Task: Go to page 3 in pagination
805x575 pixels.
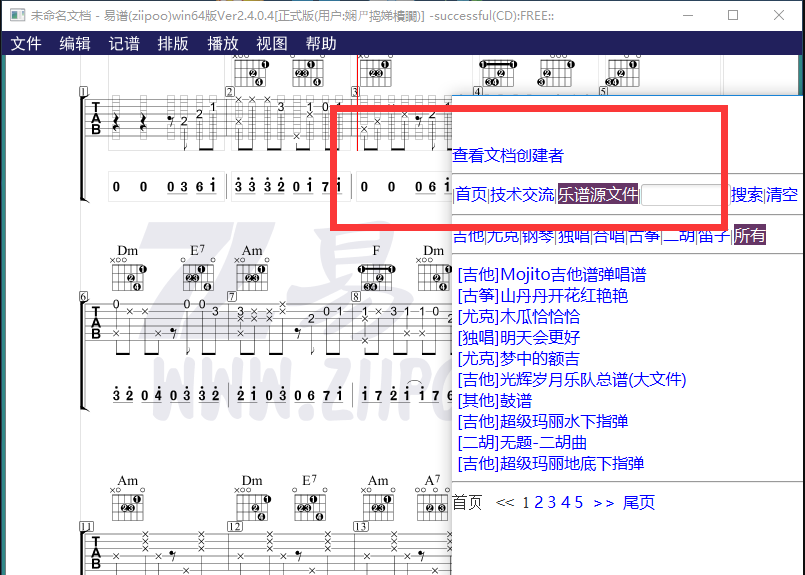Action: pyautogui.click(x=552, y=503)
